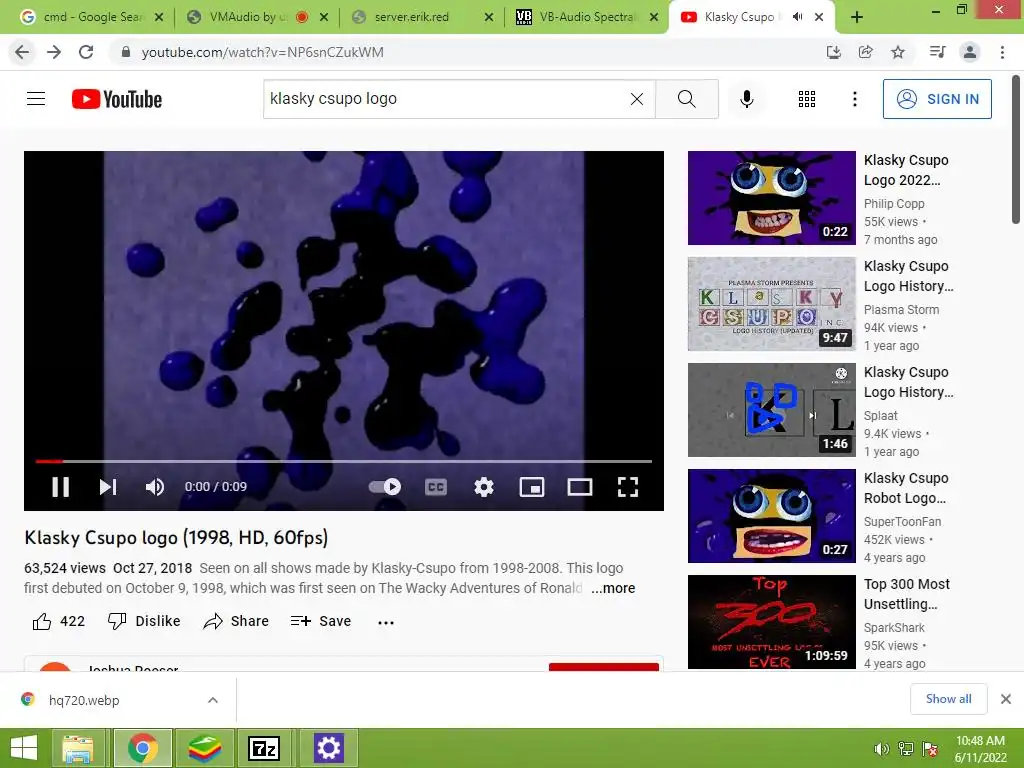Go forward in browser history
The width and height of the screenshot is (1024, 768).
54,52
